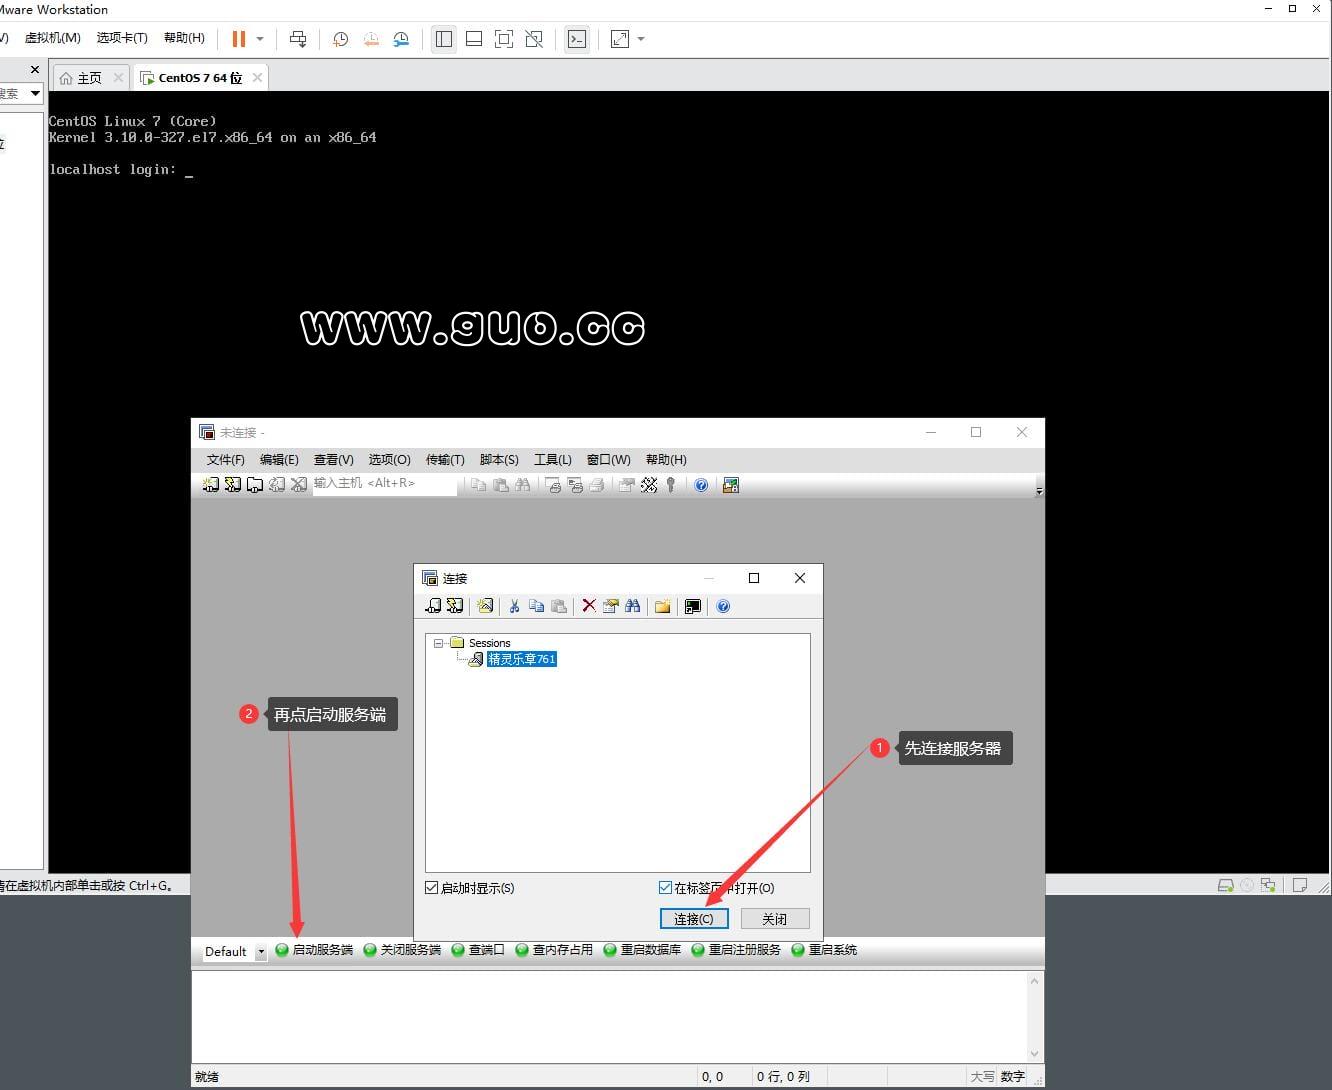Click the send Ctrl+Alt+Del icon in VMware
Viewport: 1332px width, 1090px height.
coord(298,39)
